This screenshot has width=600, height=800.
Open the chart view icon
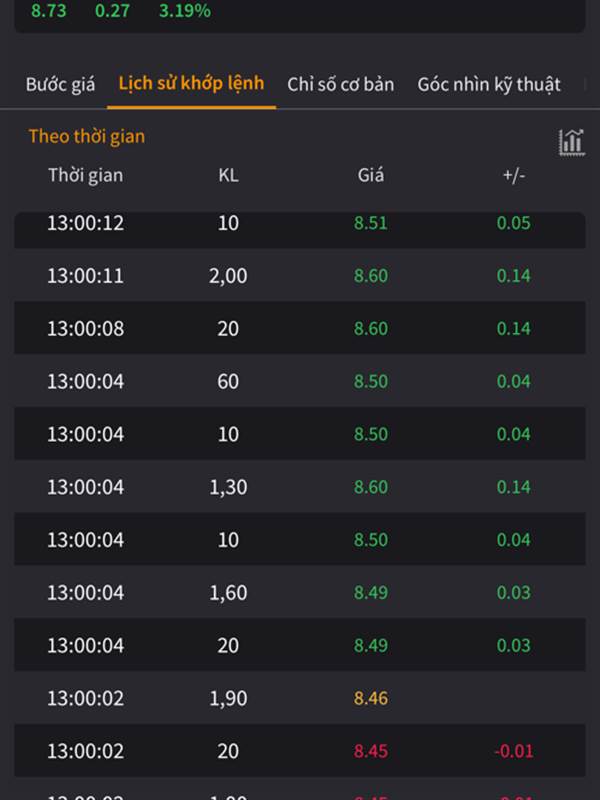(x=571, y=142)
